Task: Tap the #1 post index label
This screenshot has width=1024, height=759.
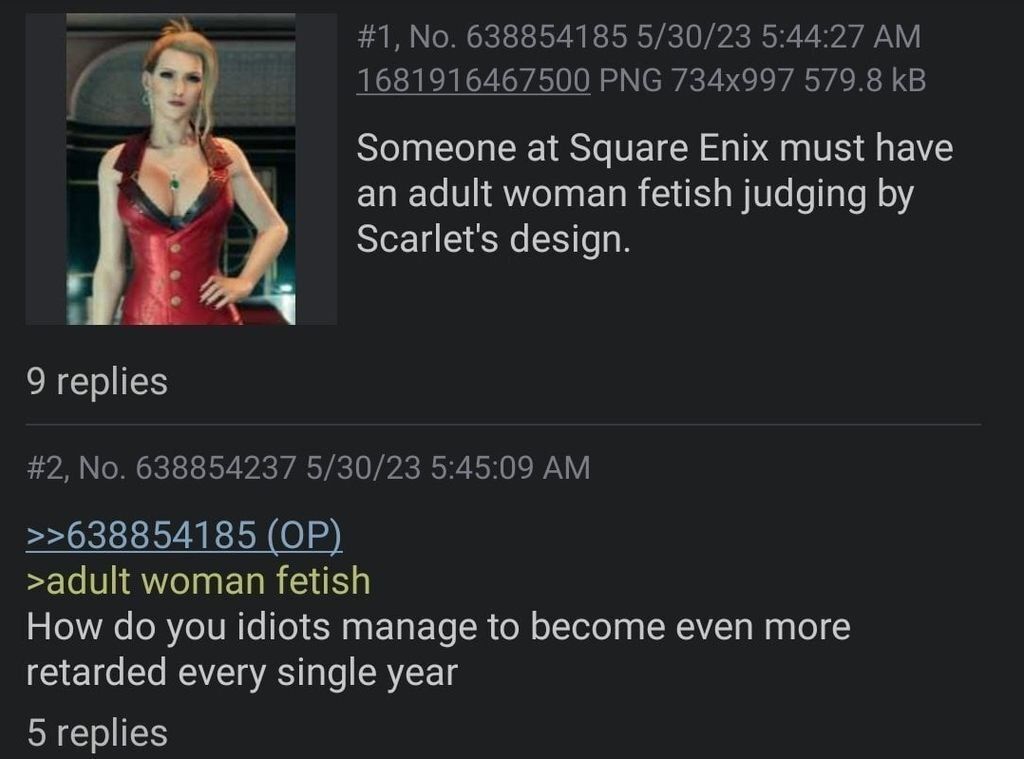Action: [379, 36]
